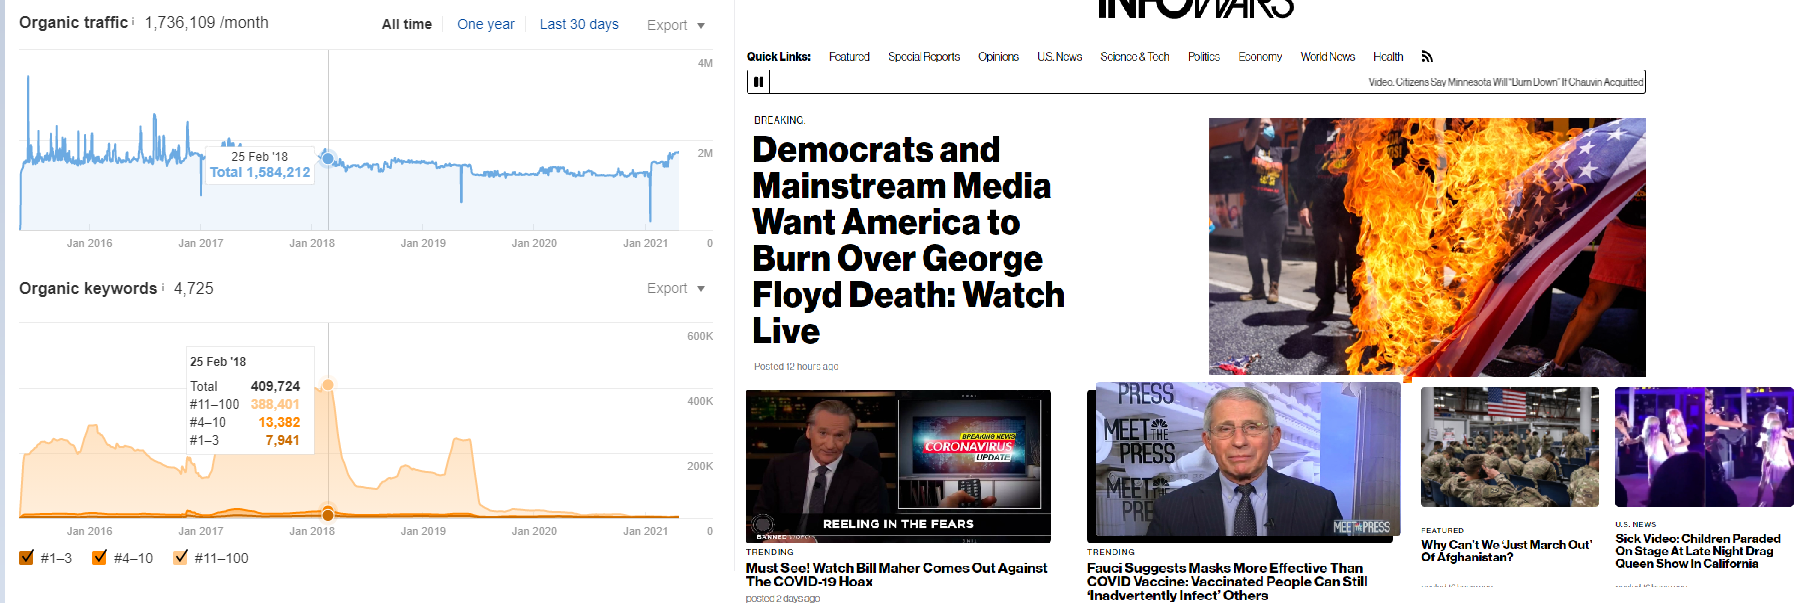This screenshot has height=603, width=1819.
Task: Open the Sick Video: Children Paraded article
Action: [x=1698, y=551]
